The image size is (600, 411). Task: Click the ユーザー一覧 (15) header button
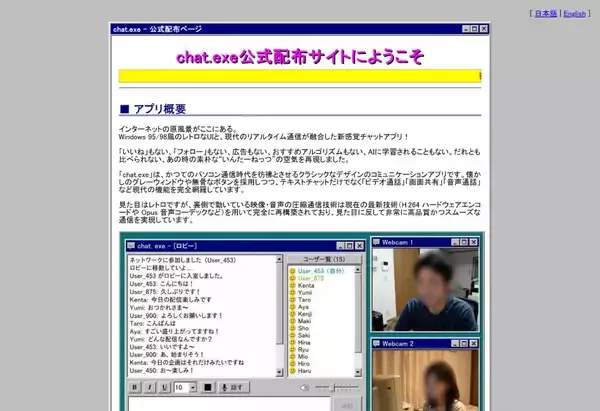pos(324,259)
